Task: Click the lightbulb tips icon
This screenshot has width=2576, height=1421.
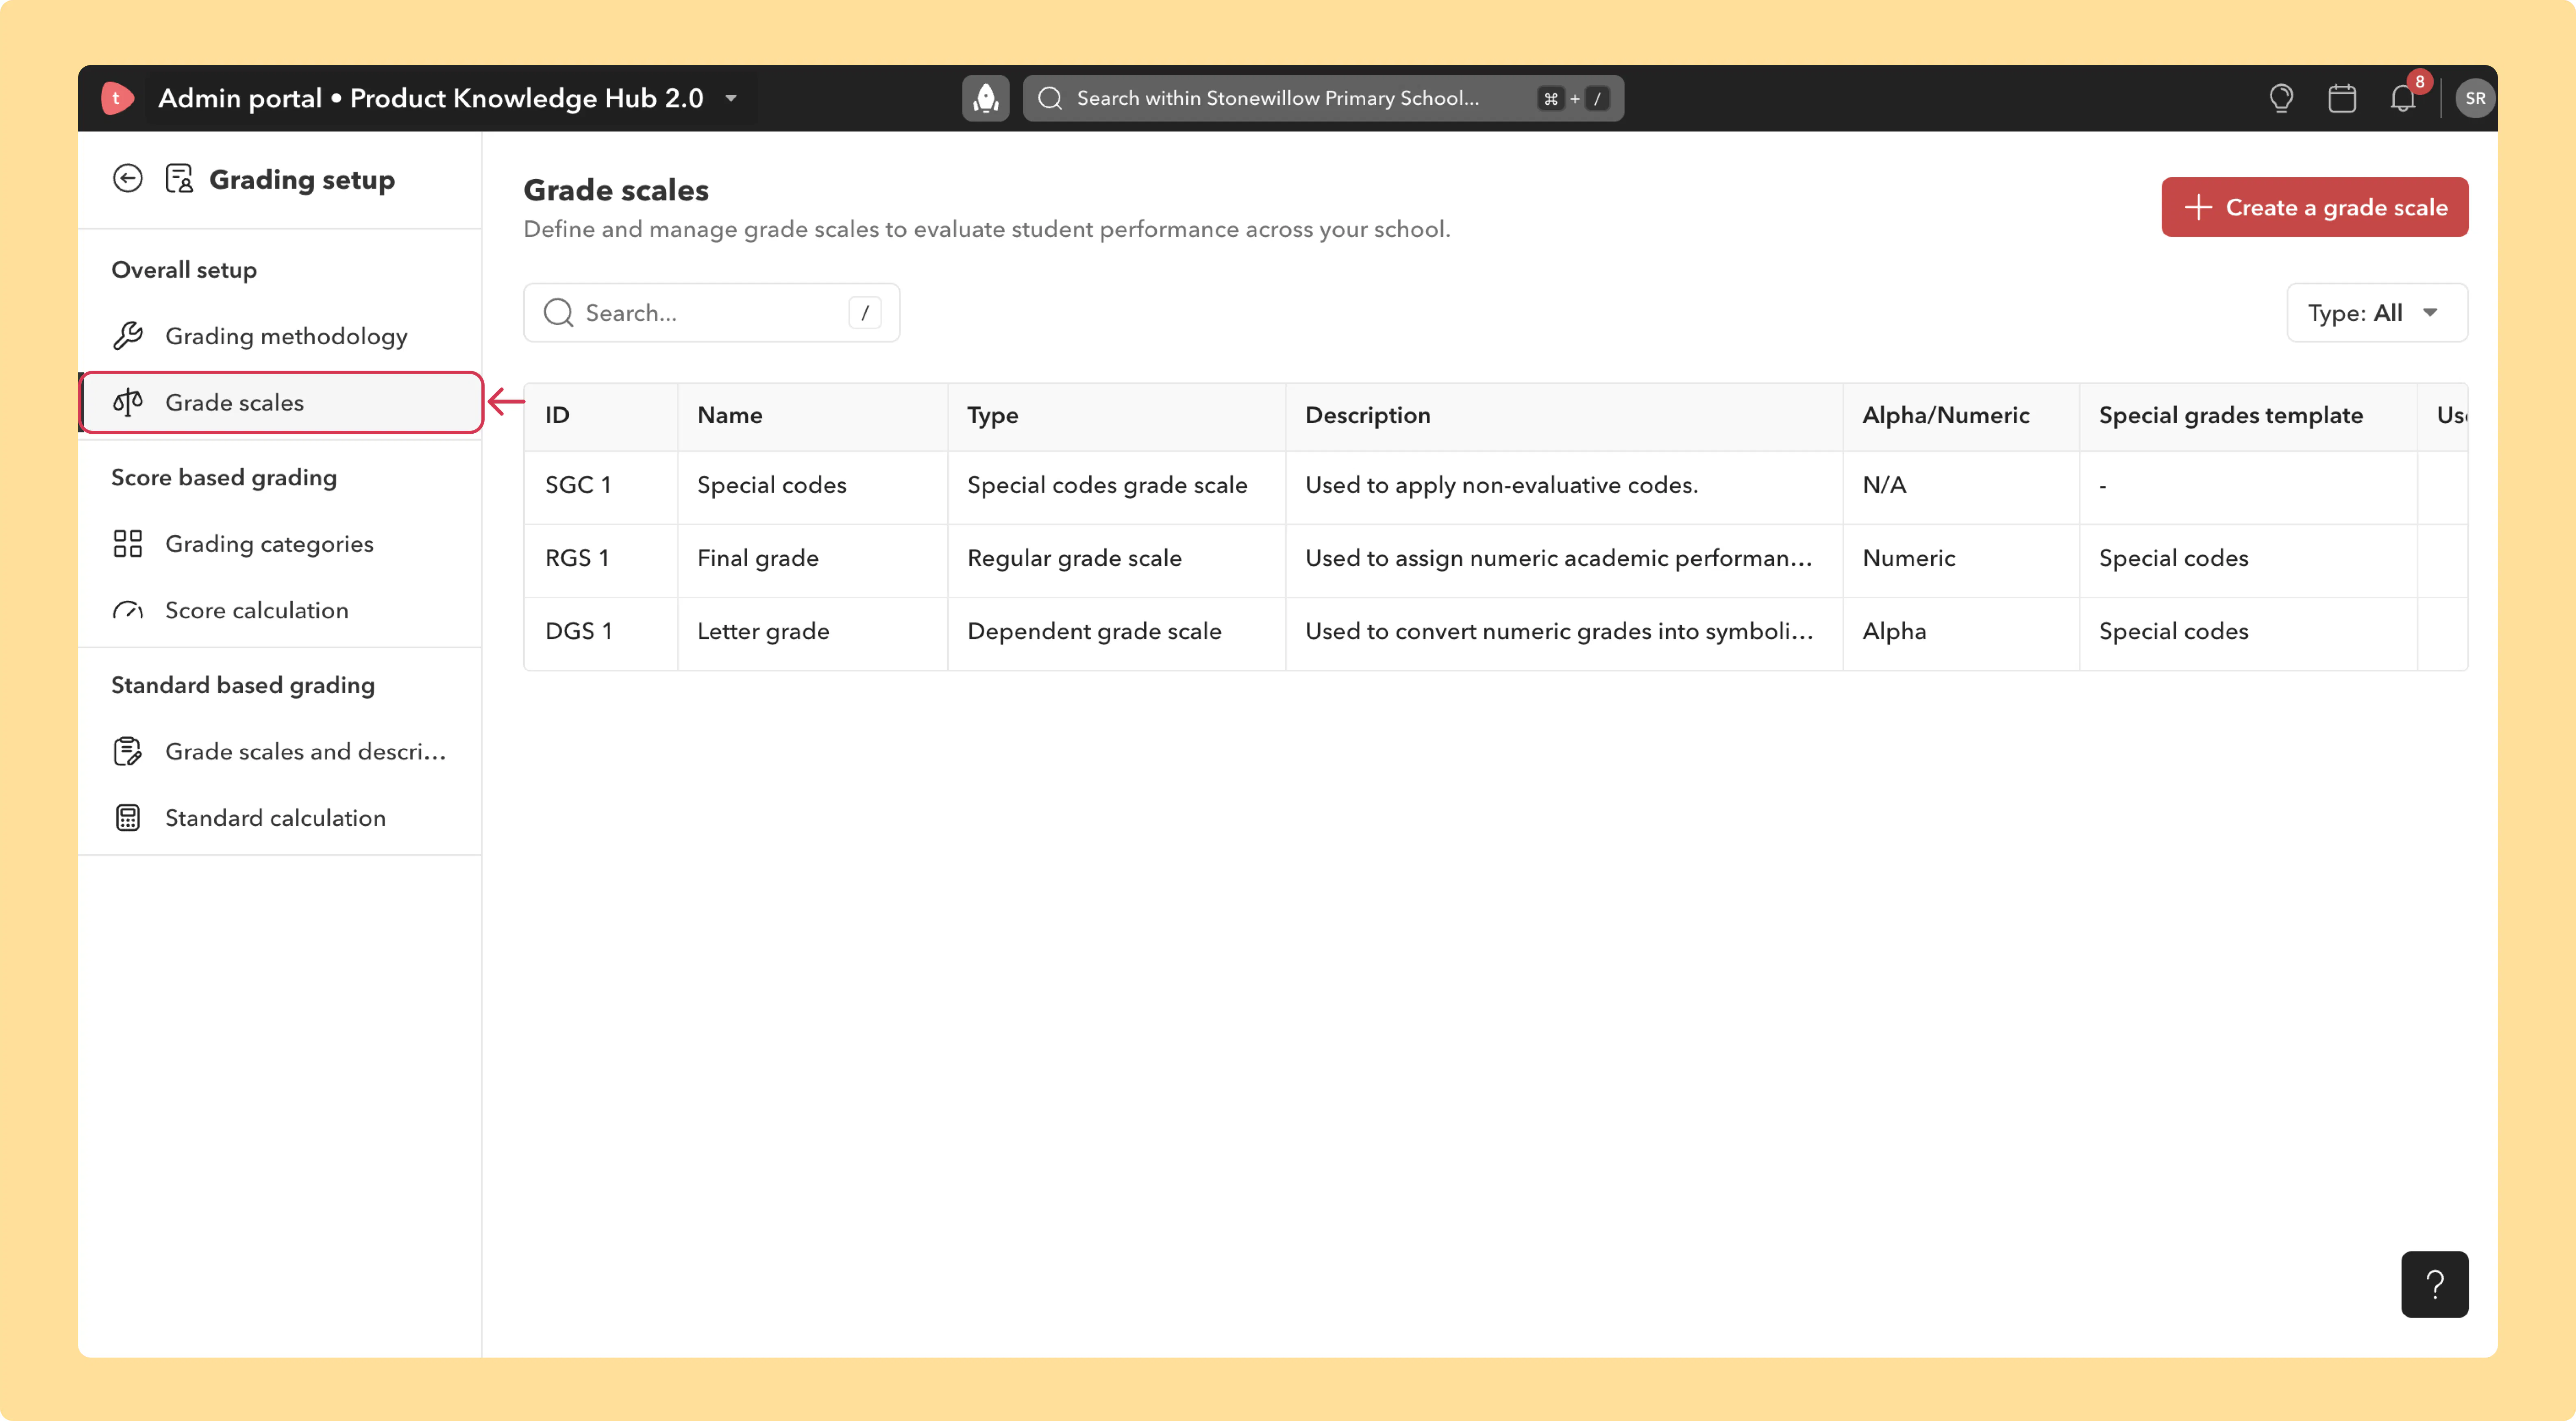Action: click(2281, 98)
